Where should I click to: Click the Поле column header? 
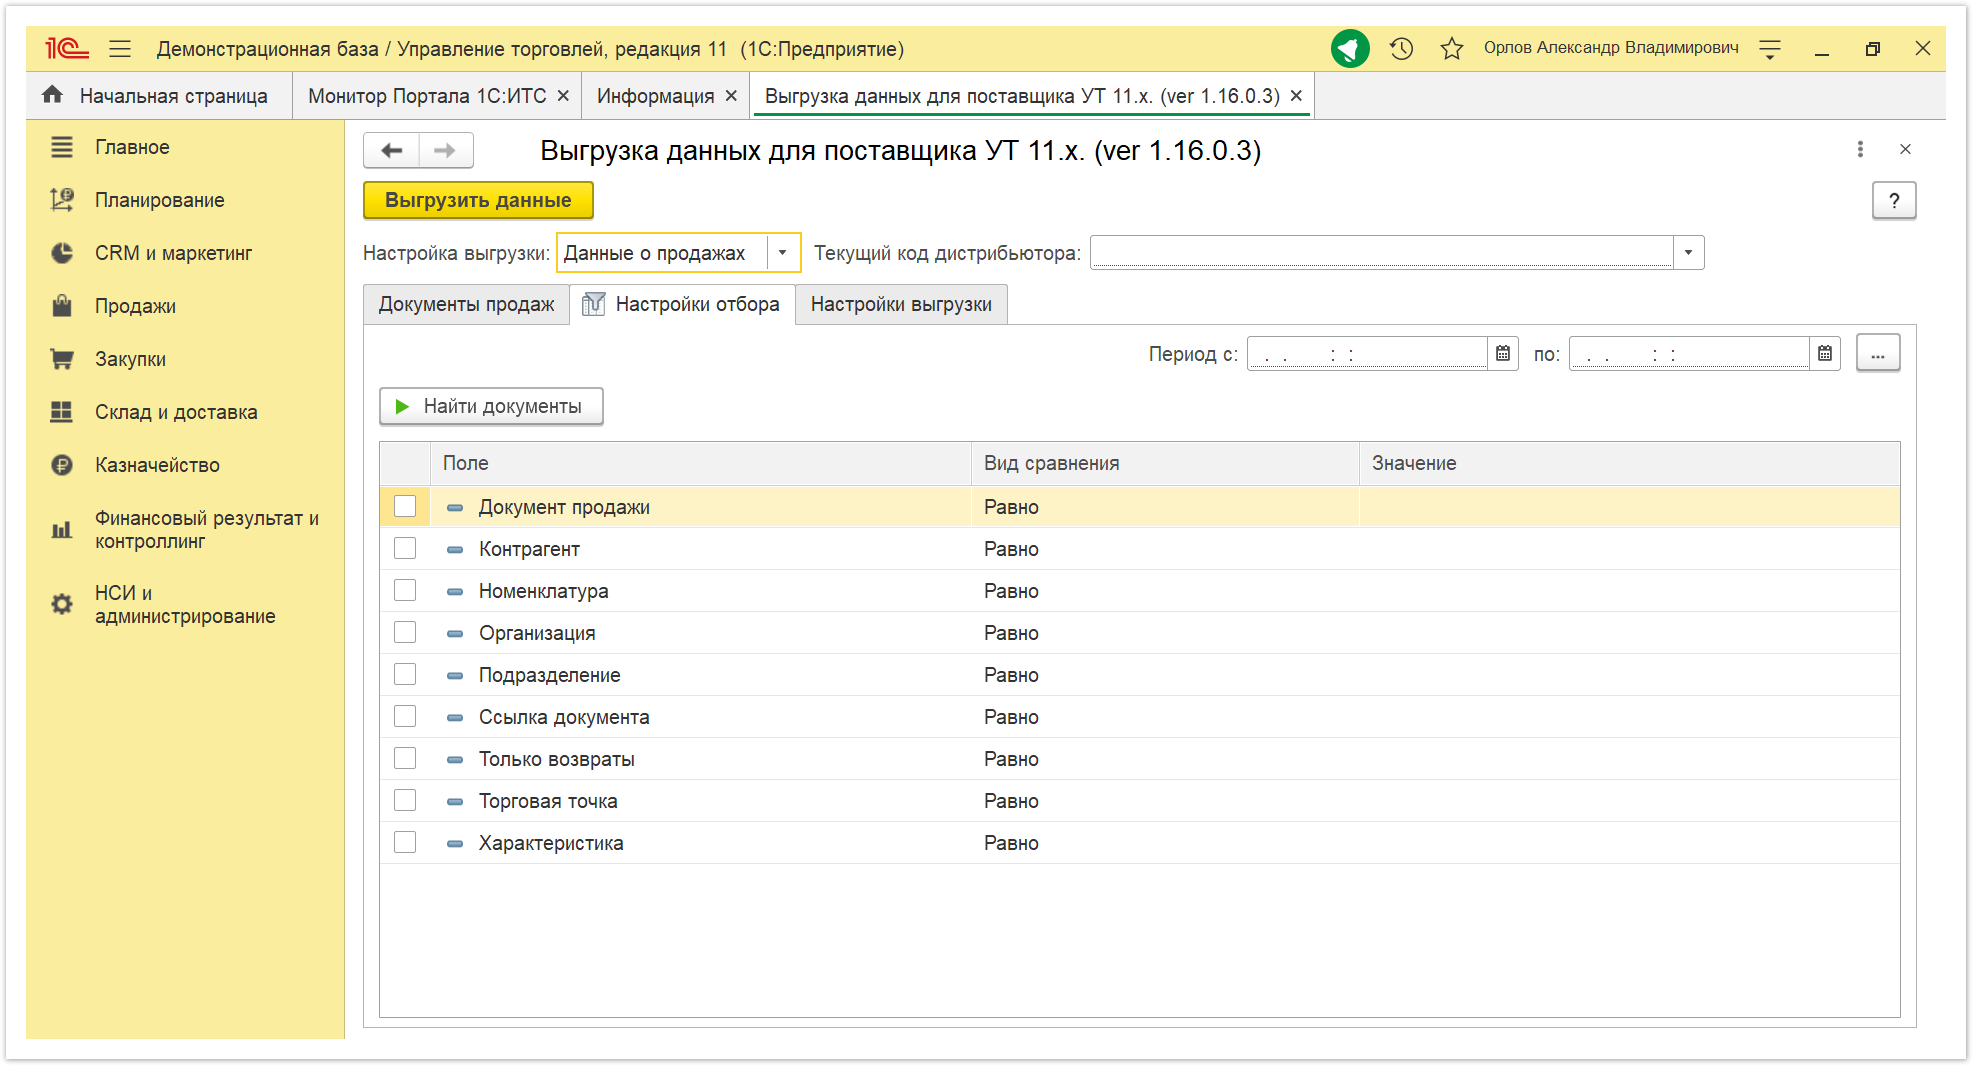point(700,463)
